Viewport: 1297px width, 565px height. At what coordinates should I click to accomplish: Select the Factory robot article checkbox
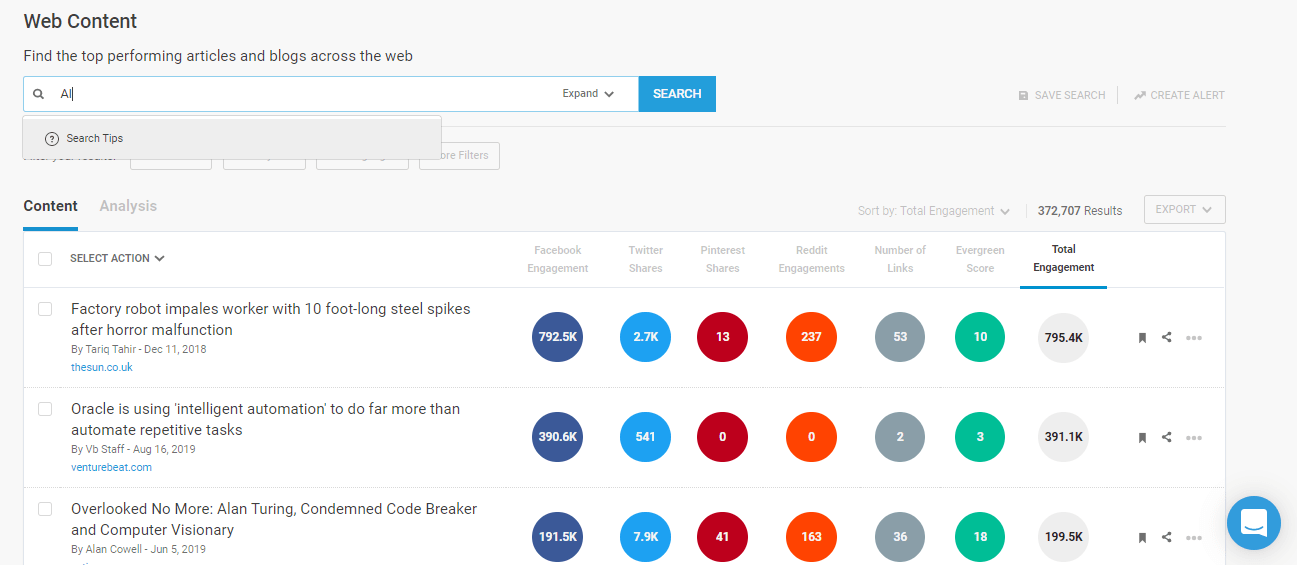(45, 309)
